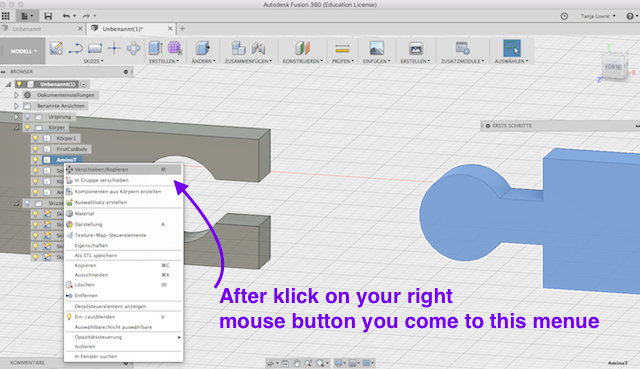Choose the Rectangle sketch tool
Image resolution: width=640 pixels, height=369 pixels.
coord(95,49)
